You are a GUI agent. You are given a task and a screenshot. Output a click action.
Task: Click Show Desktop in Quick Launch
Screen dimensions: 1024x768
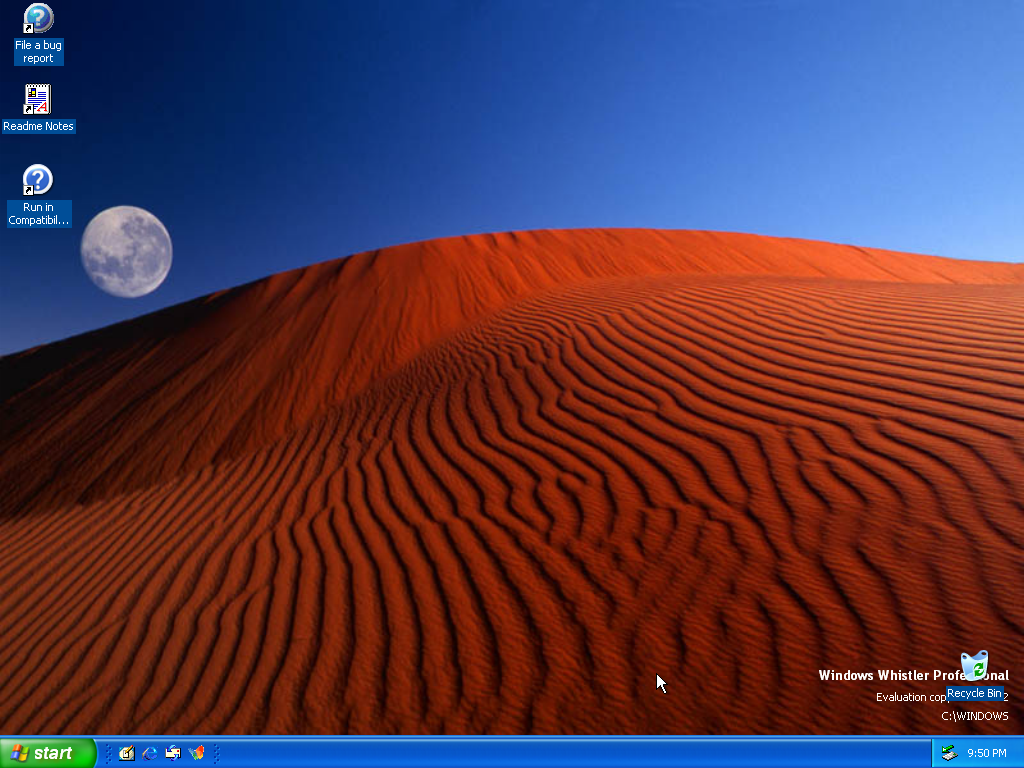tap(127, 753)
